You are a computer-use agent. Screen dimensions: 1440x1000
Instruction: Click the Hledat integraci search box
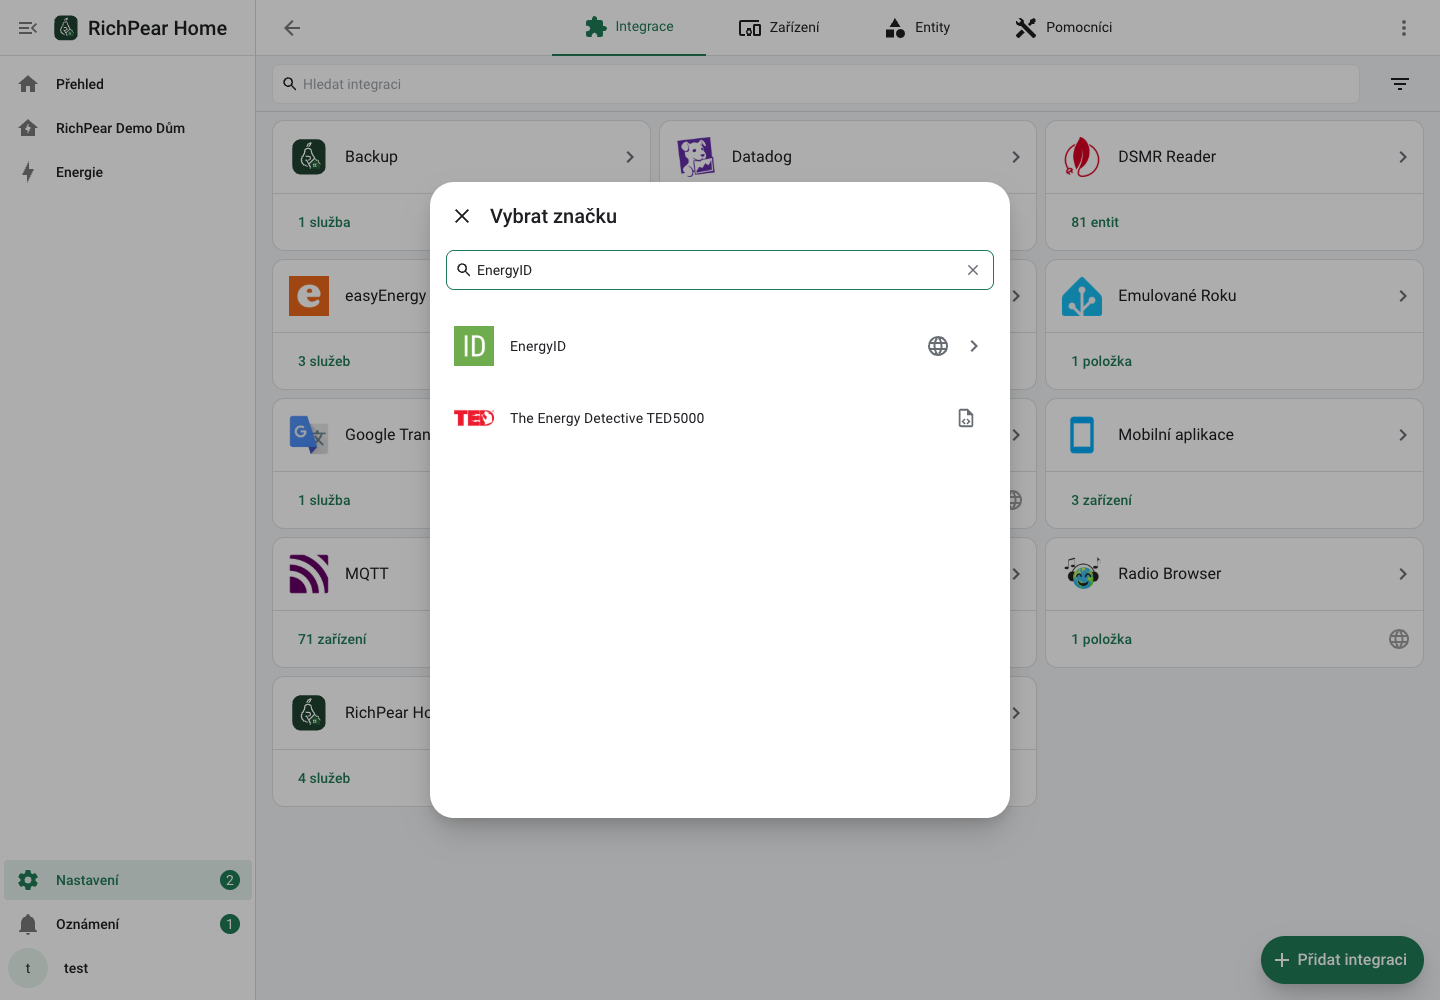[x=816, y=84]
